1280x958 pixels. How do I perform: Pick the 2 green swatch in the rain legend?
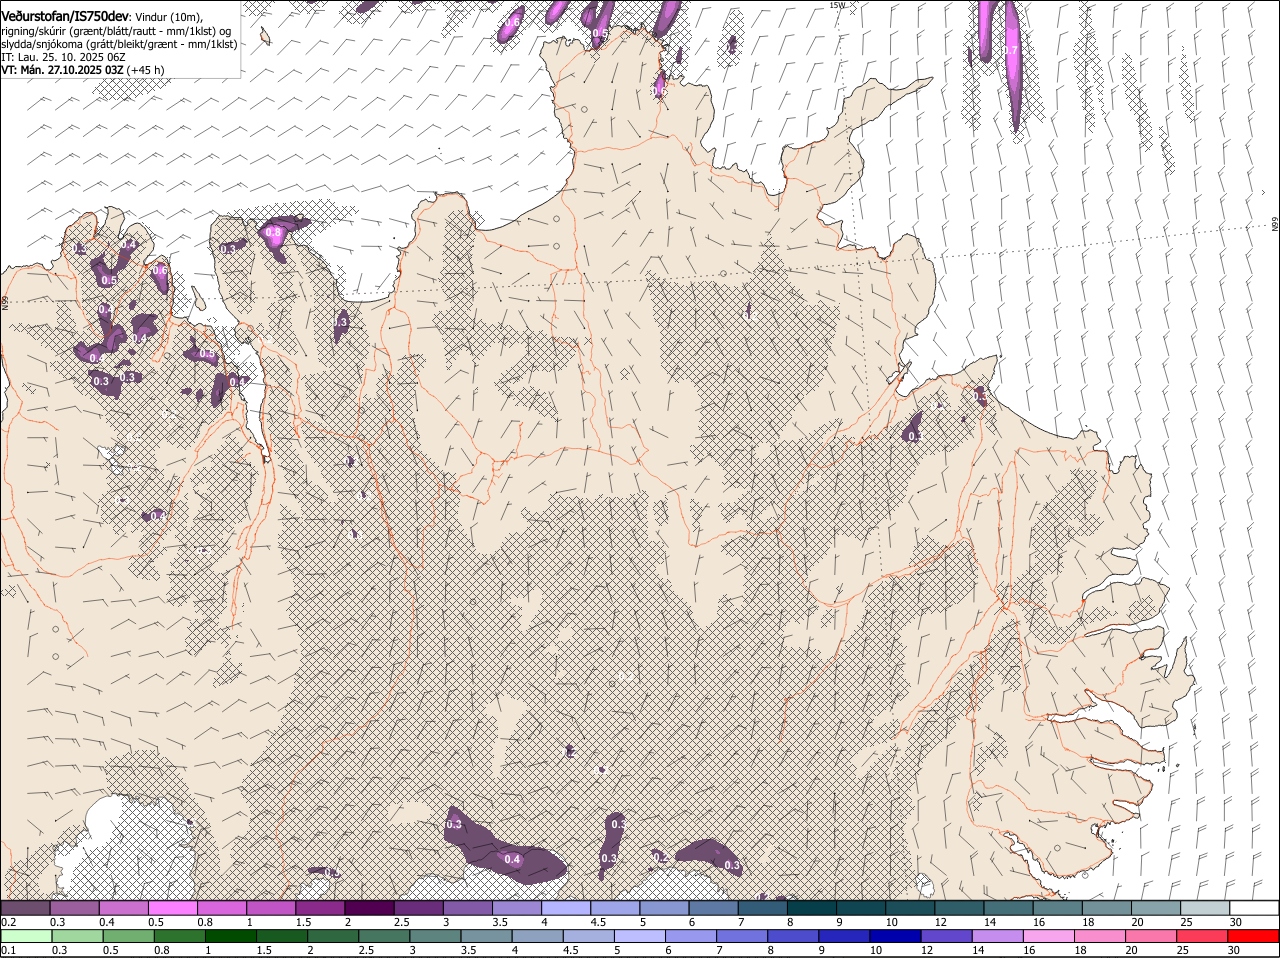tap(333, 937)
